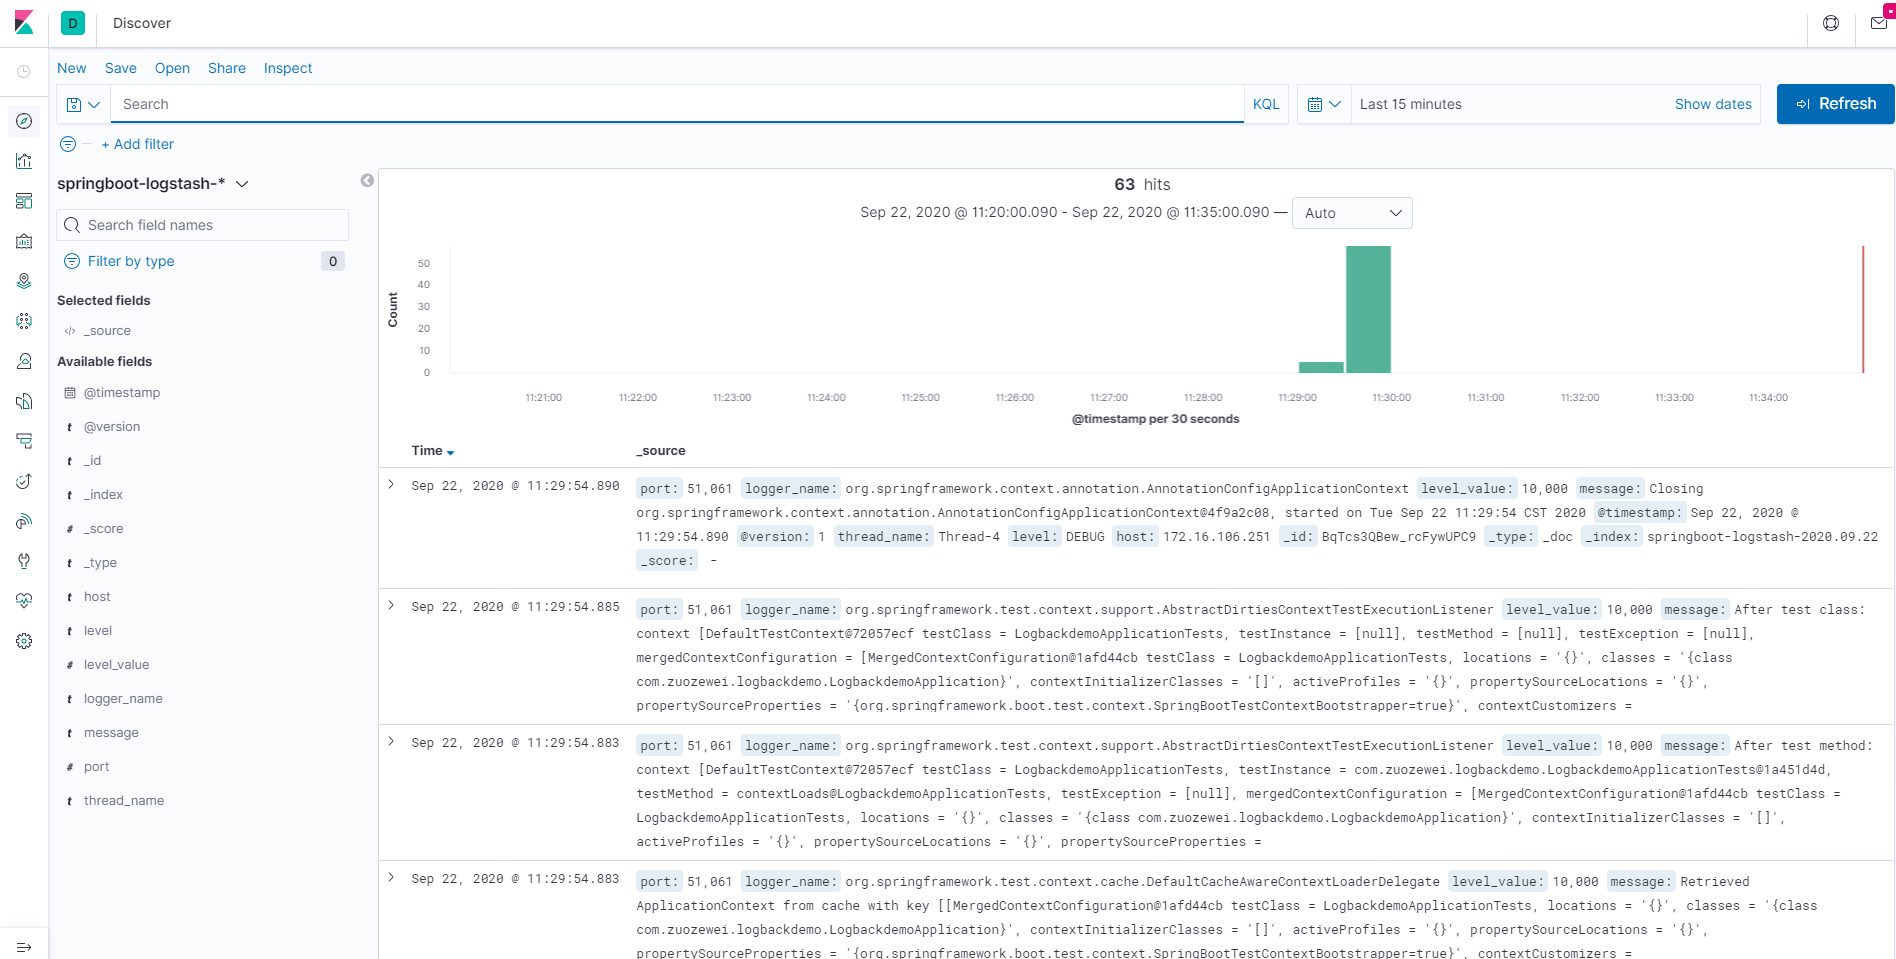Click the Kibana logo icon
The image size is (1896, 959).
tap(24, 22)
